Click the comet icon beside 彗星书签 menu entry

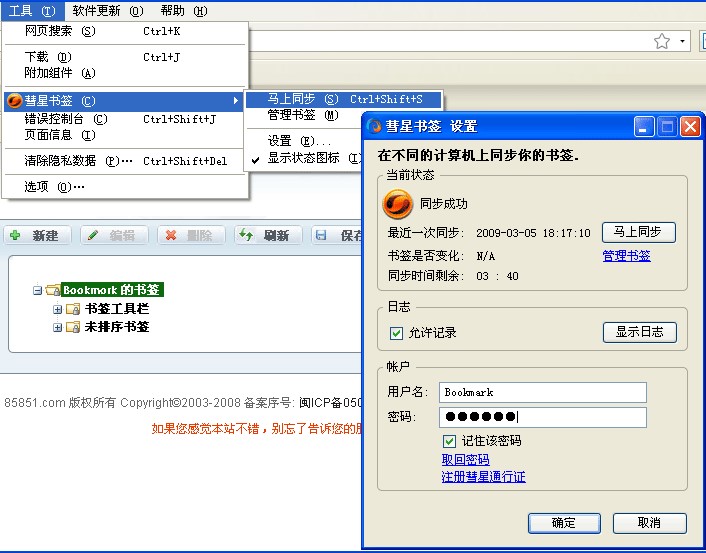(15, 100)
